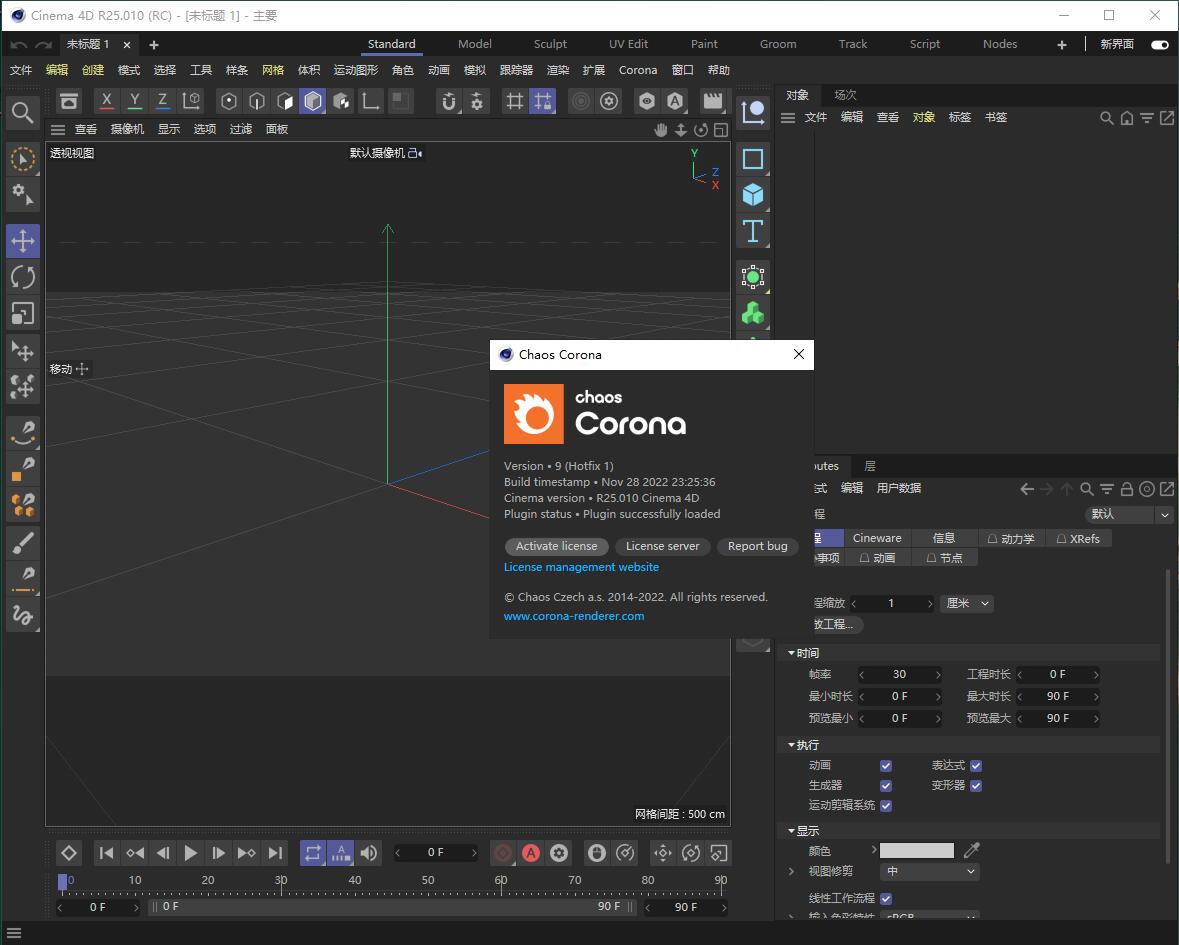The image size is (1179, 945).
Task: Collapse the 时间 section
Action: pos(793,652)
